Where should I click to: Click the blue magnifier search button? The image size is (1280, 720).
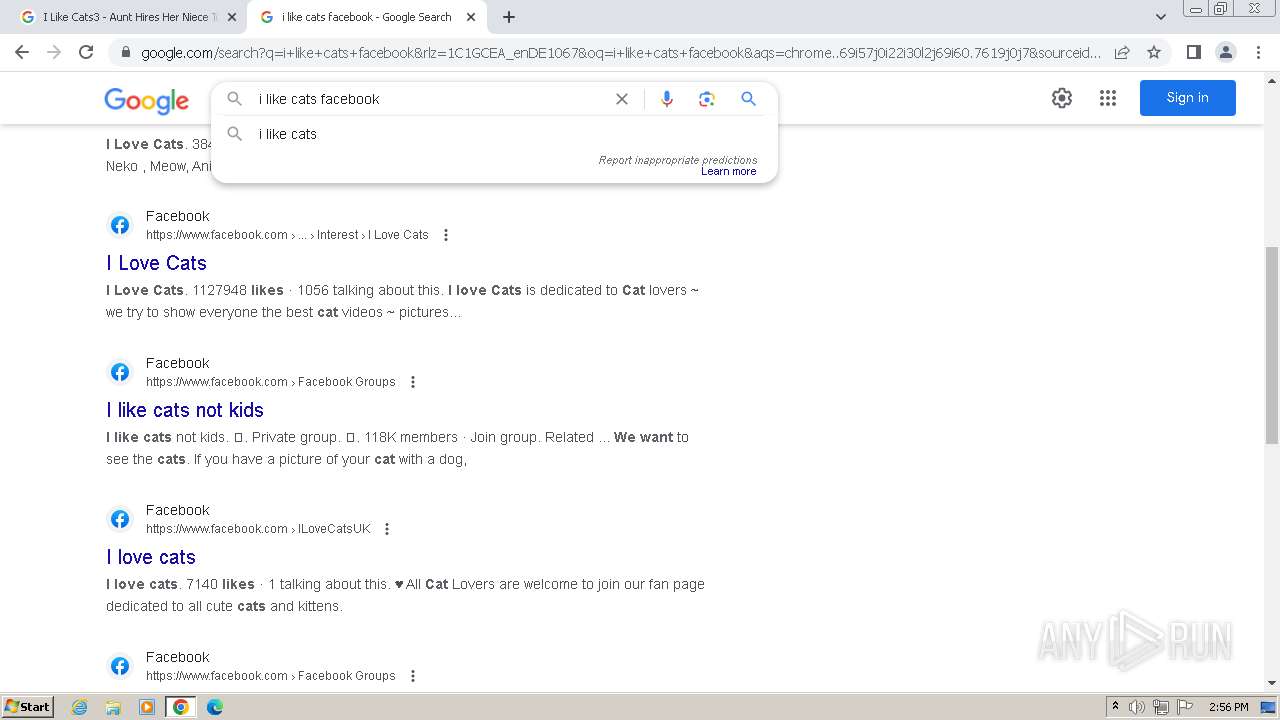tap(748, 99)
